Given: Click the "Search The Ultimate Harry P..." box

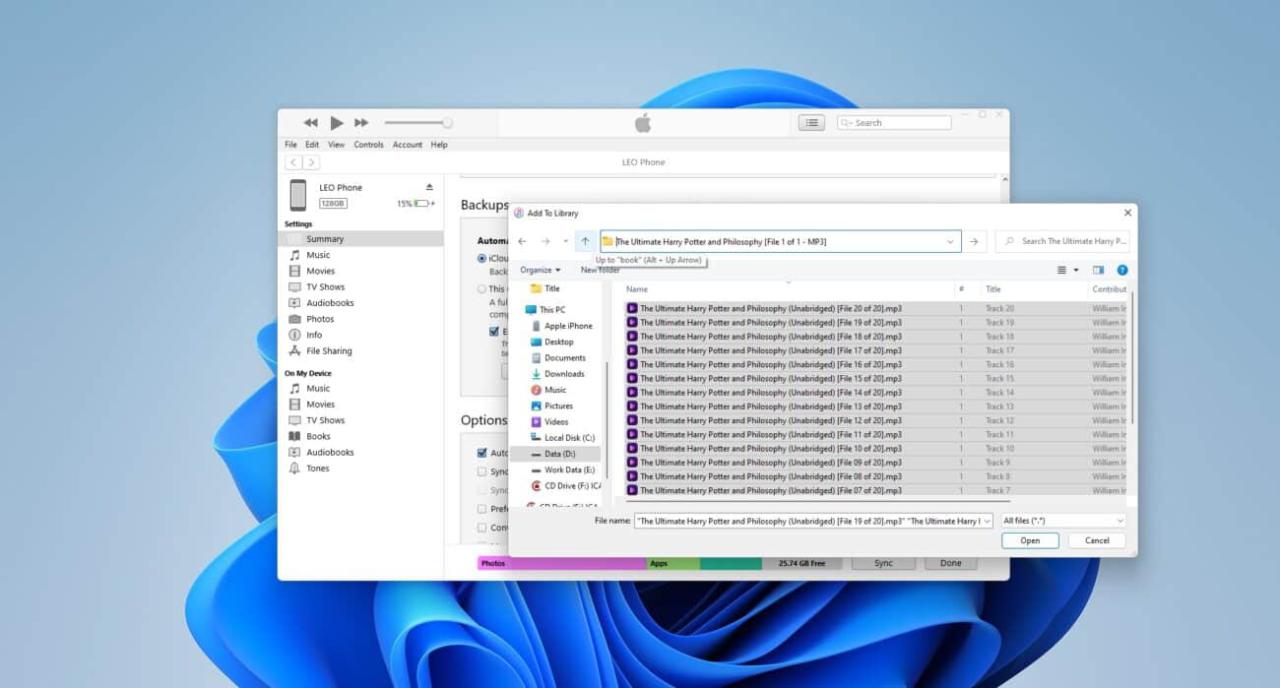Looking at the screenshot, I should [x=1062, y=241].
